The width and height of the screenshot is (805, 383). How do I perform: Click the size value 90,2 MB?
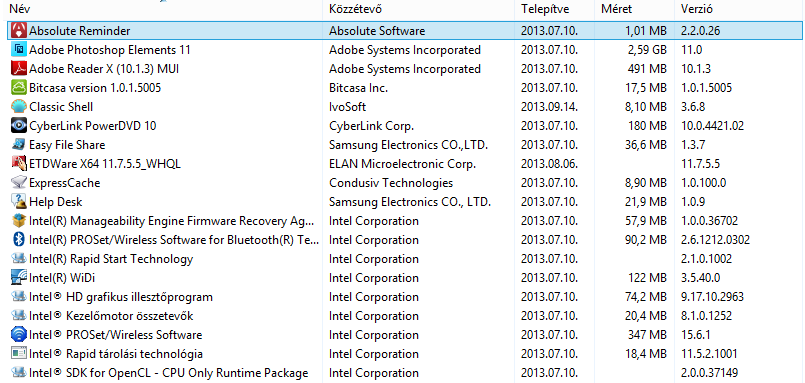tap(646, 240)
